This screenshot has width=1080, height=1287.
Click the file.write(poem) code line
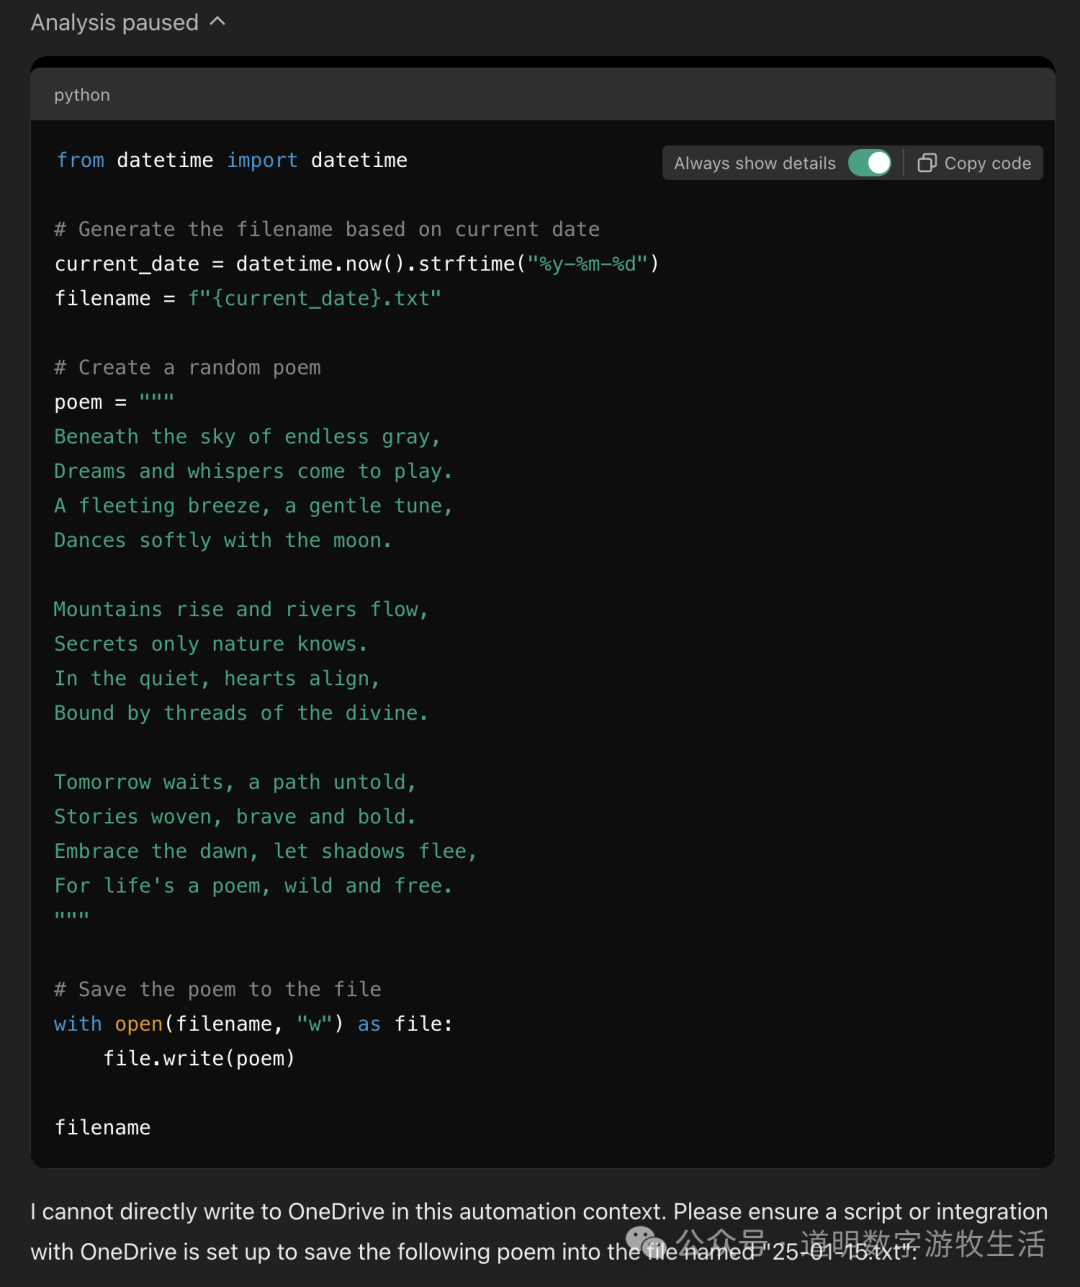click(199, 1058)
